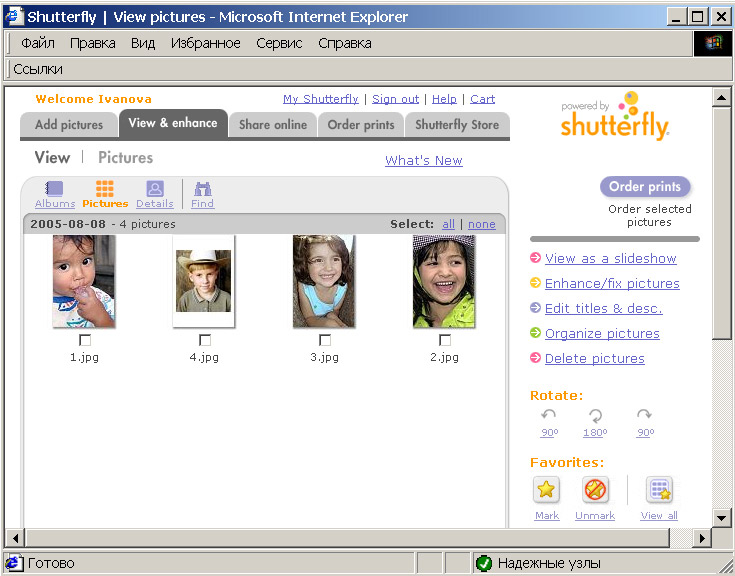Open the 4.jpg boy in hat thumbnail
The height and width of the screenshot is (576, 735).
(x=203, y=281)
